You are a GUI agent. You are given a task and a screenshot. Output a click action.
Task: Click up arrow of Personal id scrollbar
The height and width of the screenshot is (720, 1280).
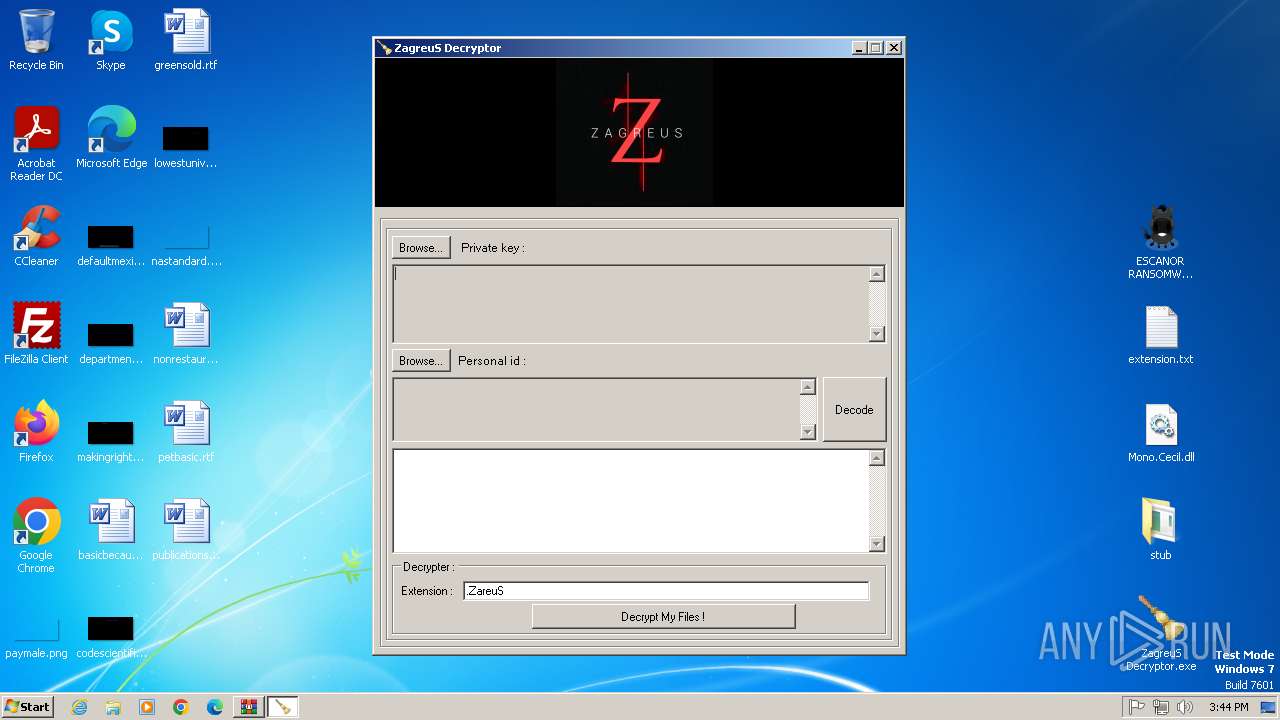808,387
